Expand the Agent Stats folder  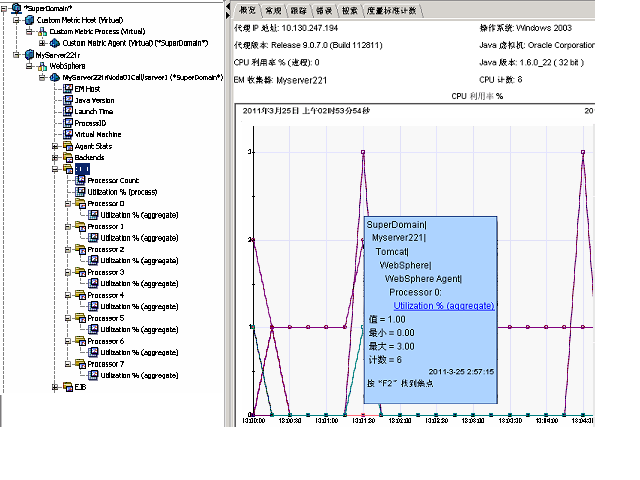[55, 146]
